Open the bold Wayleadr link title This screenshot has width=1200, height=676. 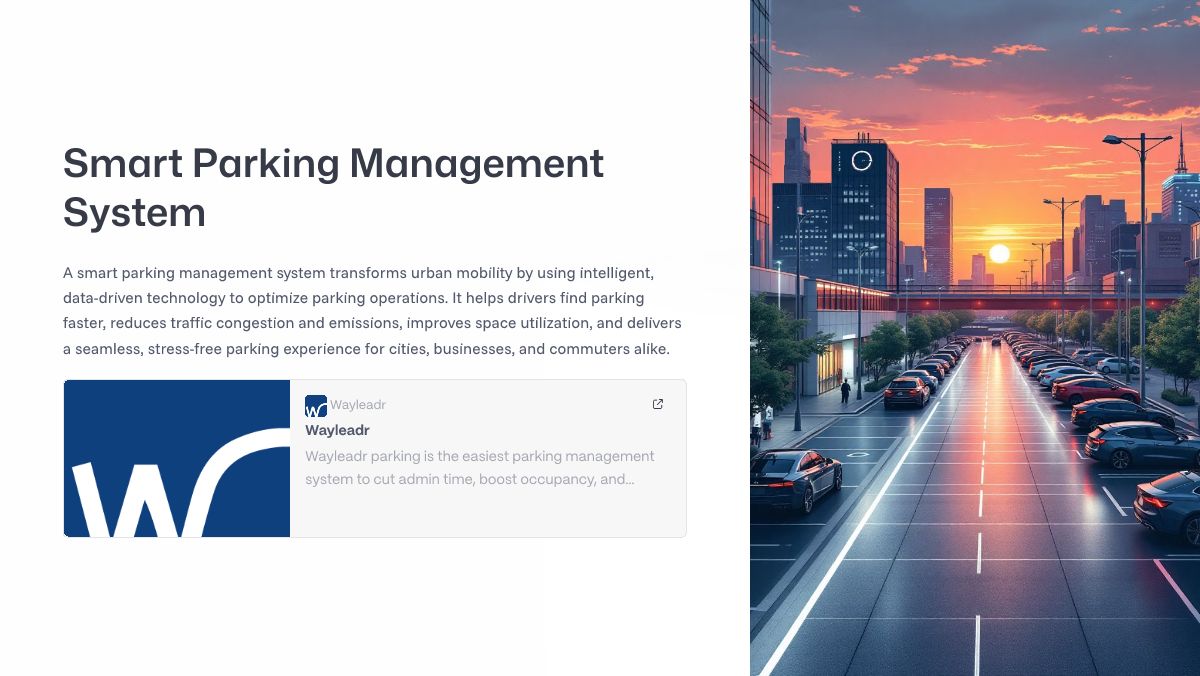click(x=337, y=430)
